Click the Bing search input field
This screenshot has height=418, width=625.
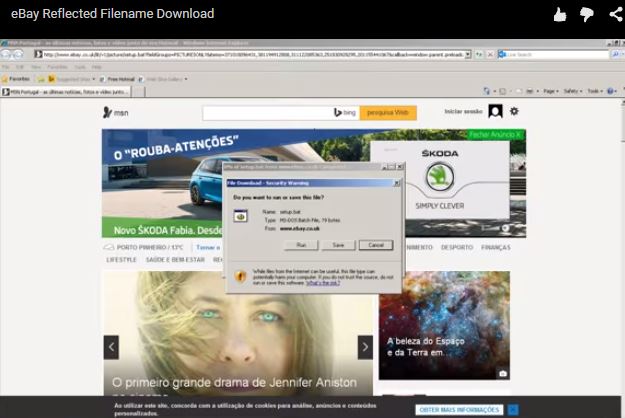tap(265, 112)
